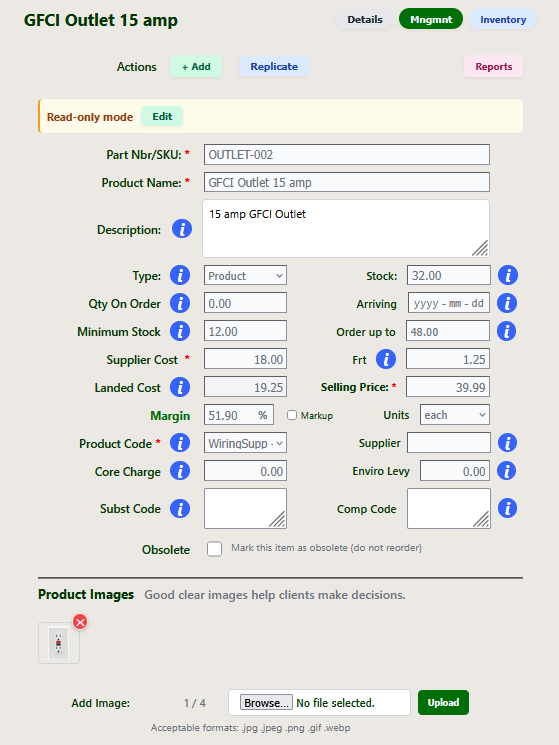Click the Part Nbr/SKU field
The image size is (559, 745).
coord(347,154)
